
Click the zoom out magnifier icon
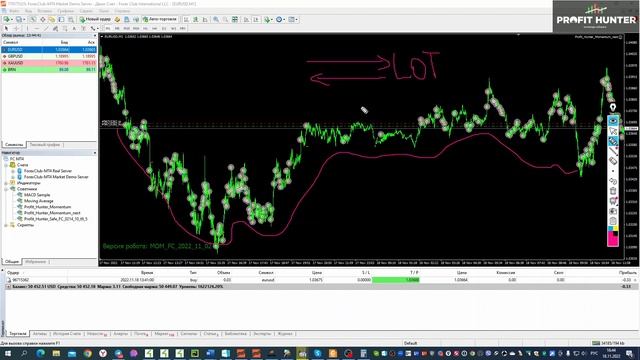pyautogui.click(x=225, y=19)
